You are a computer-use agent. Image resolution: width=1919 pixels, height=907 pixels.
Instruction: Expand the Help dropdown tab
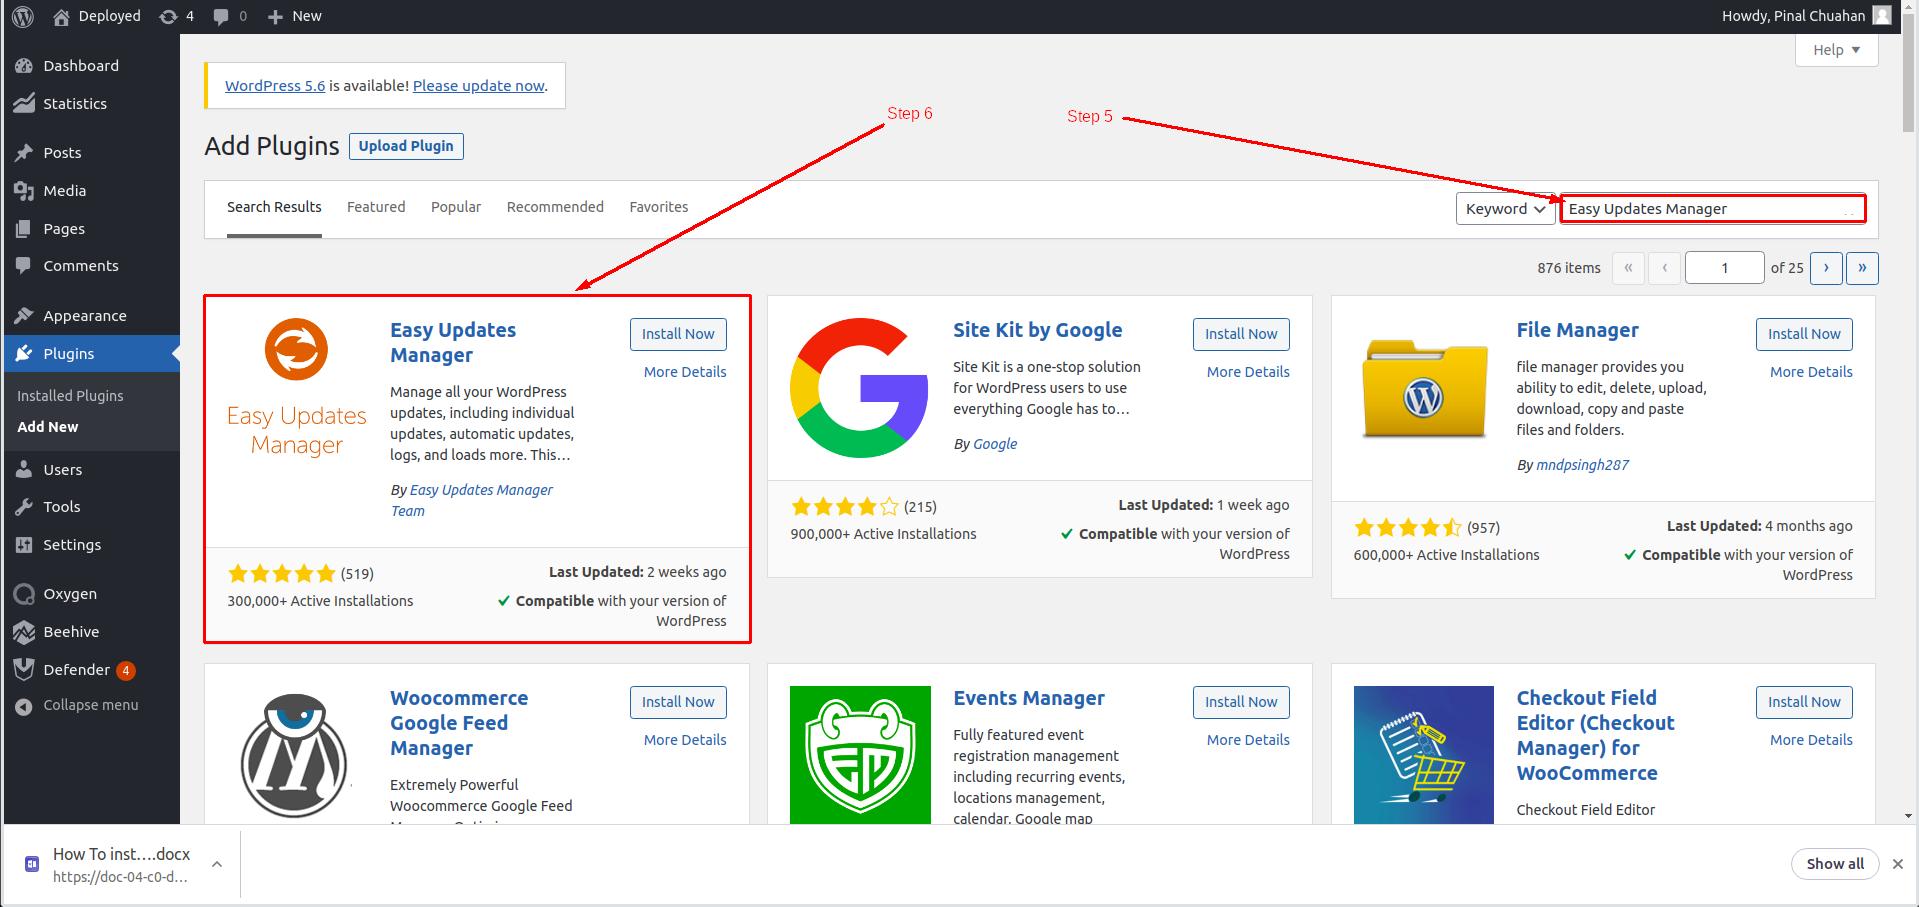point(1837,50)
